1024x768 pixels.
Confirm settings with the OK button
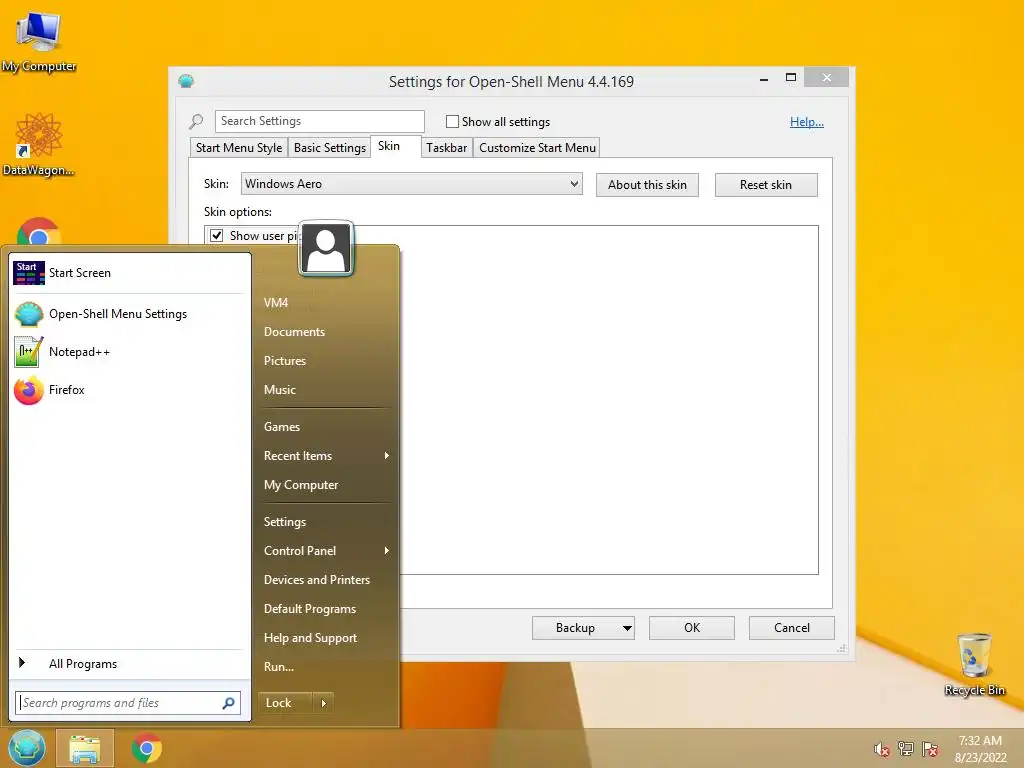click(x=692, y=628)
